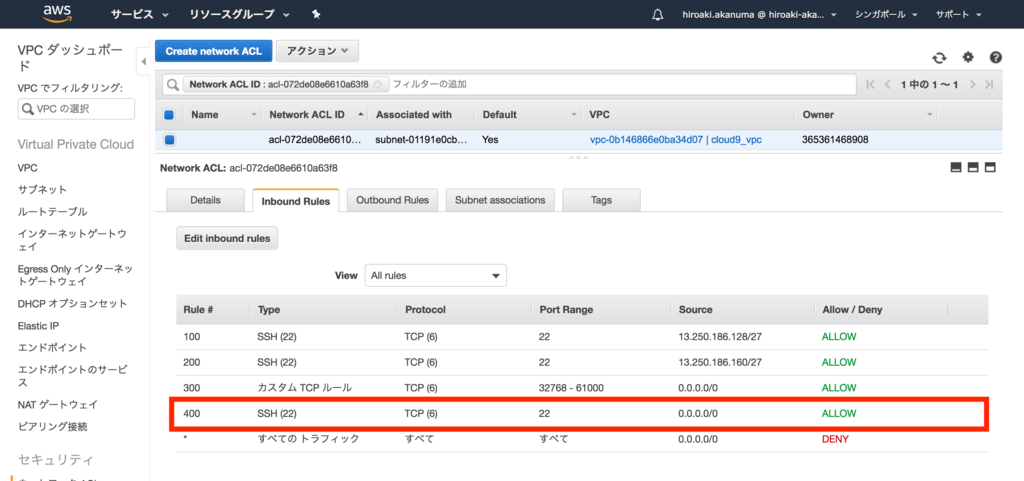Open DHCP オプションセット in the sidebar

tap(72, 303)
